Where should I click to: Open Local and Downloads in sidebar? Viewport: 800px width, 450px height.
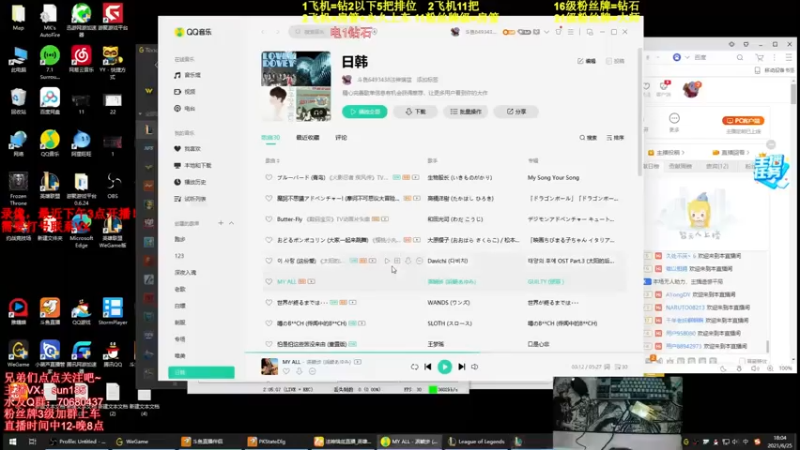(193, 165)
